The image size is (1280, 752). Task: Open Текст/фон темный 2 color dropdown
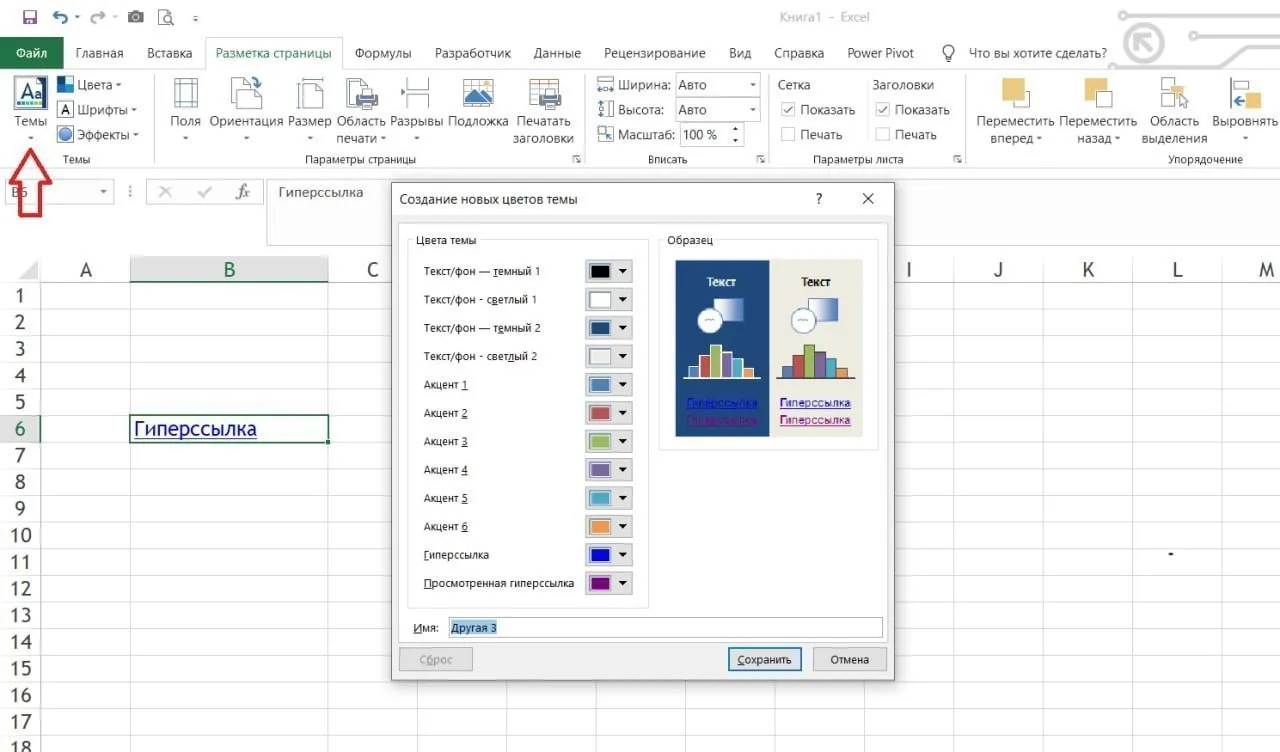point(623,328)
